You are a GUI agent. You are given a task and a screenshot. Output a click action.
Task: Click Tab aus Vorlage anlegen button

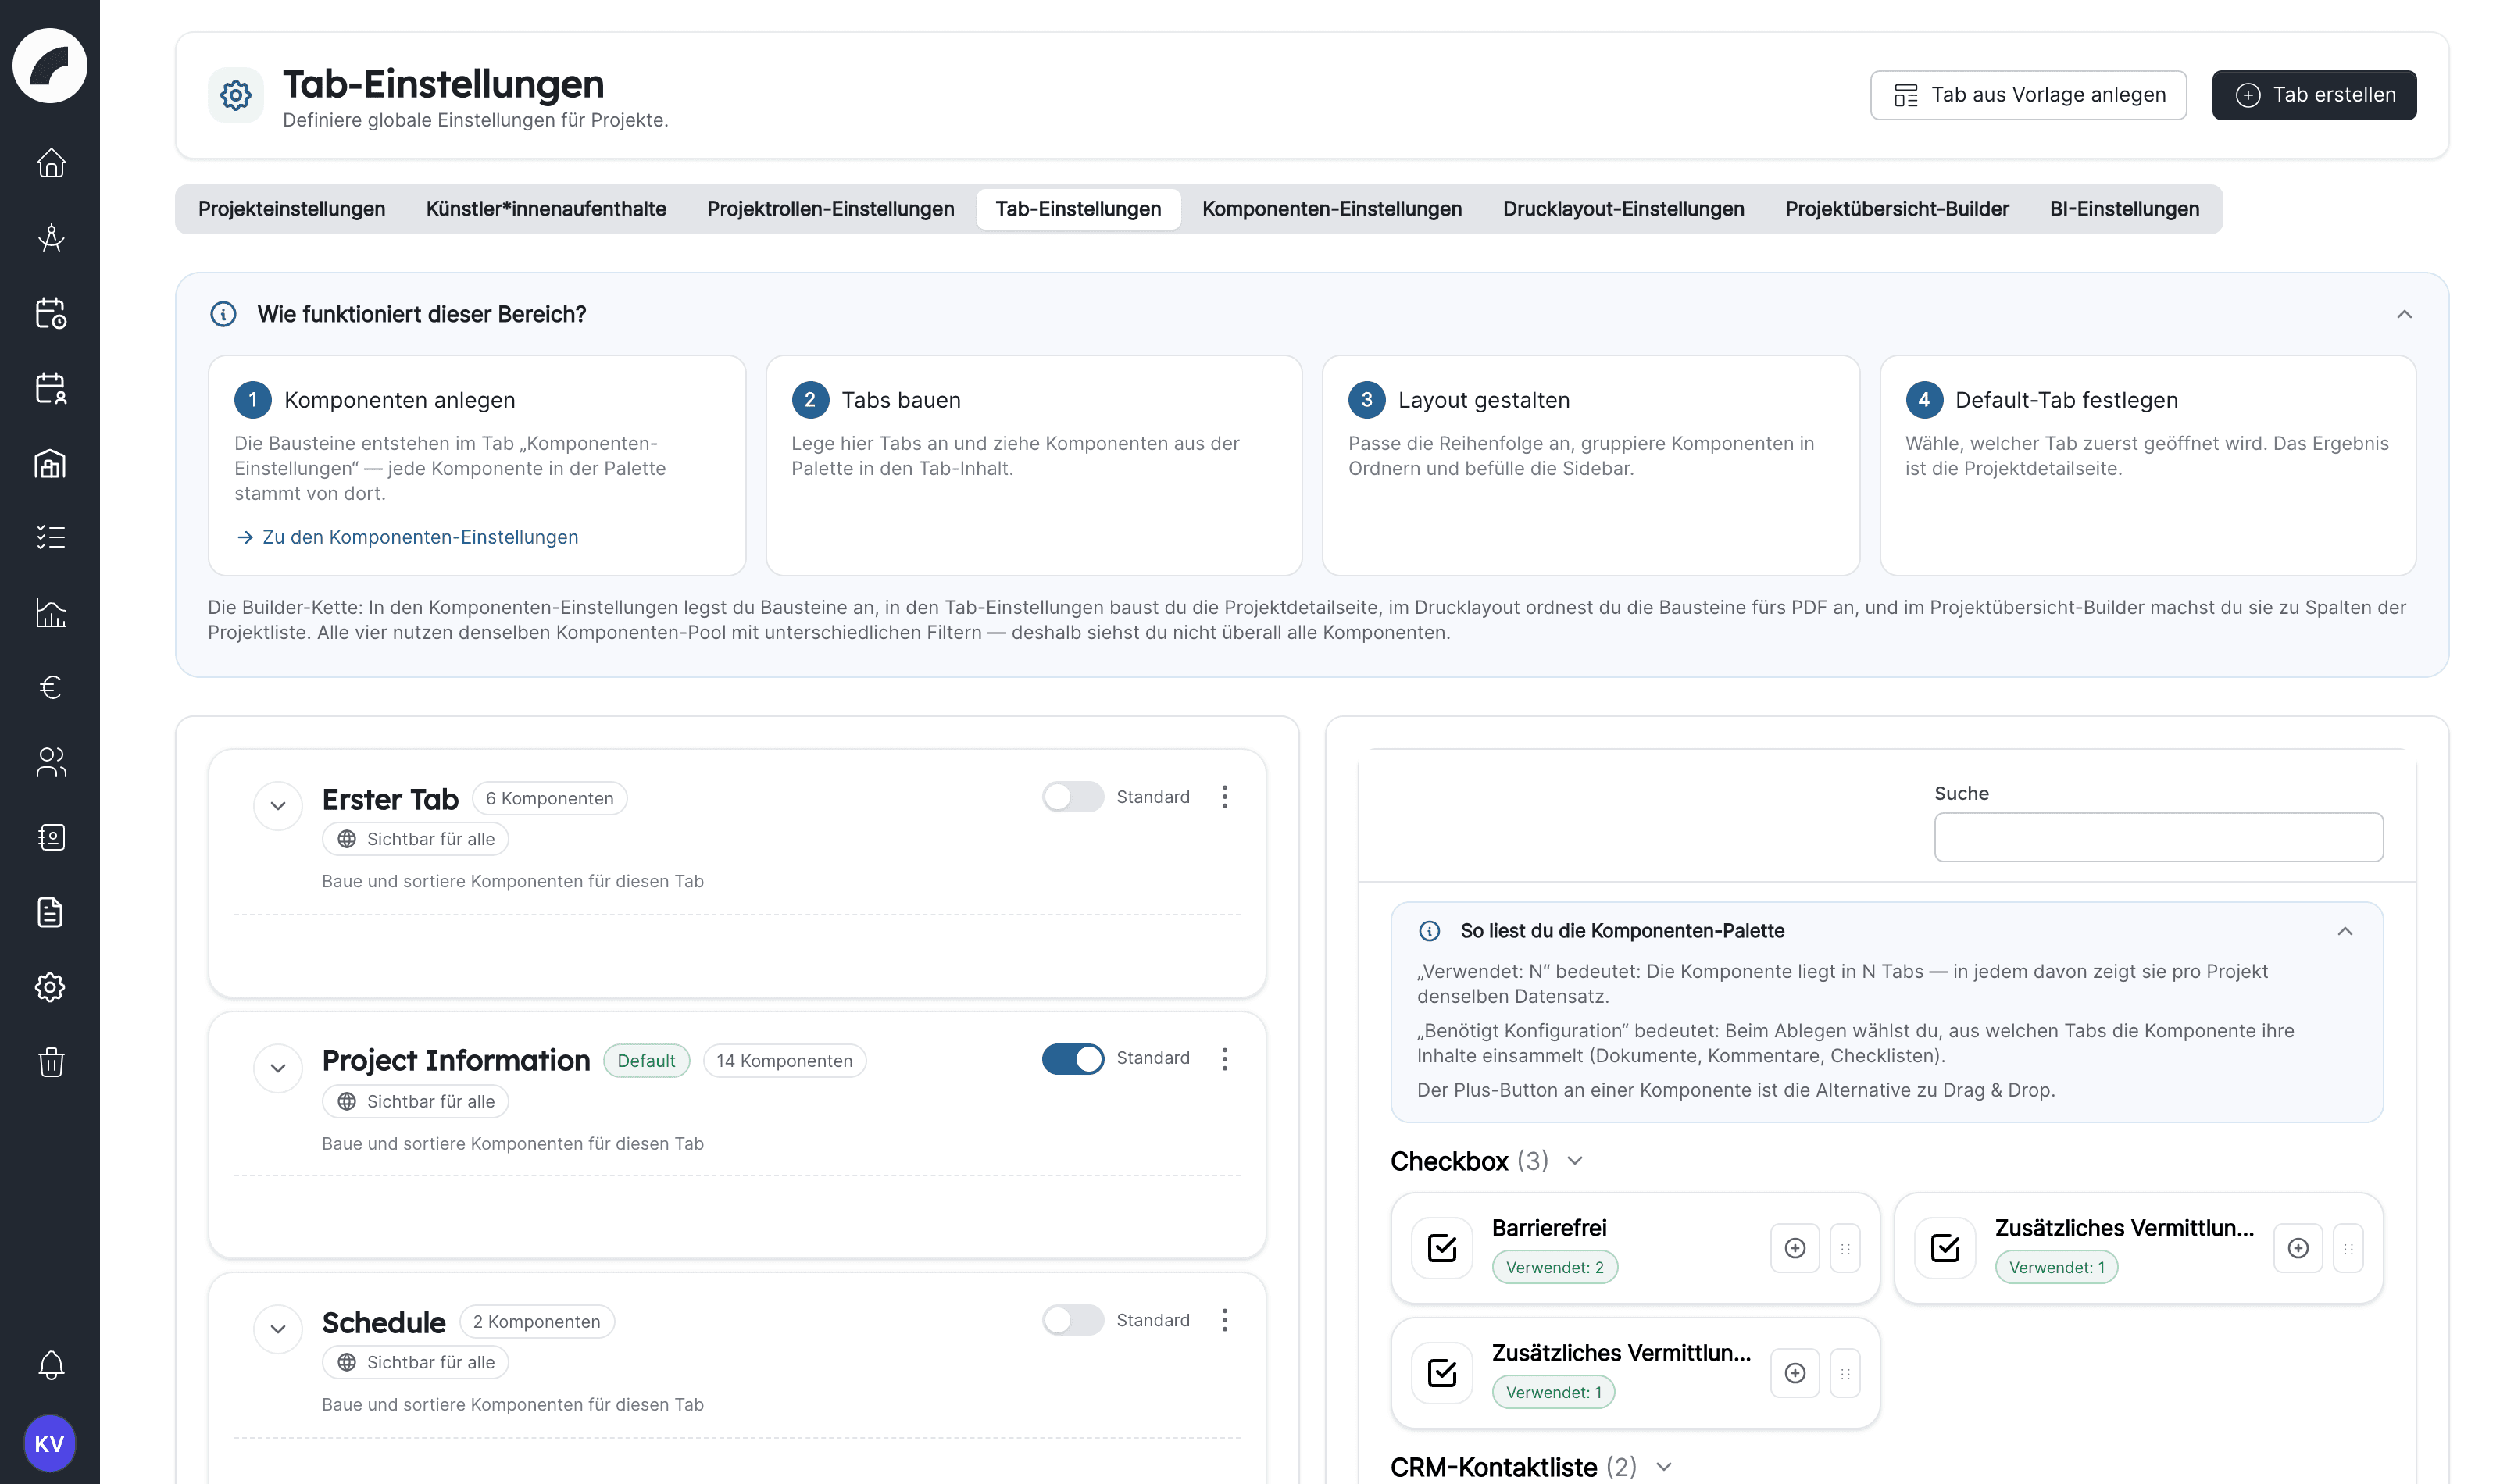[2028, 95]
